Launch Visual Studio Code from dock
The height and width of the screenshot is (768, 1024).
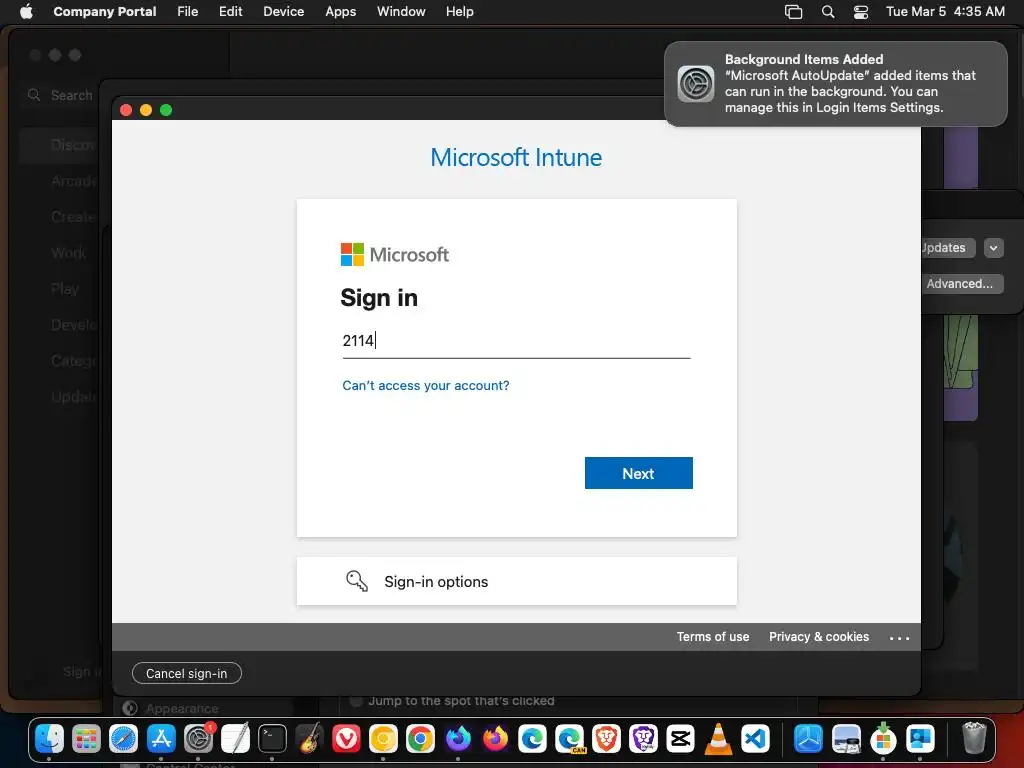point(755,739)
